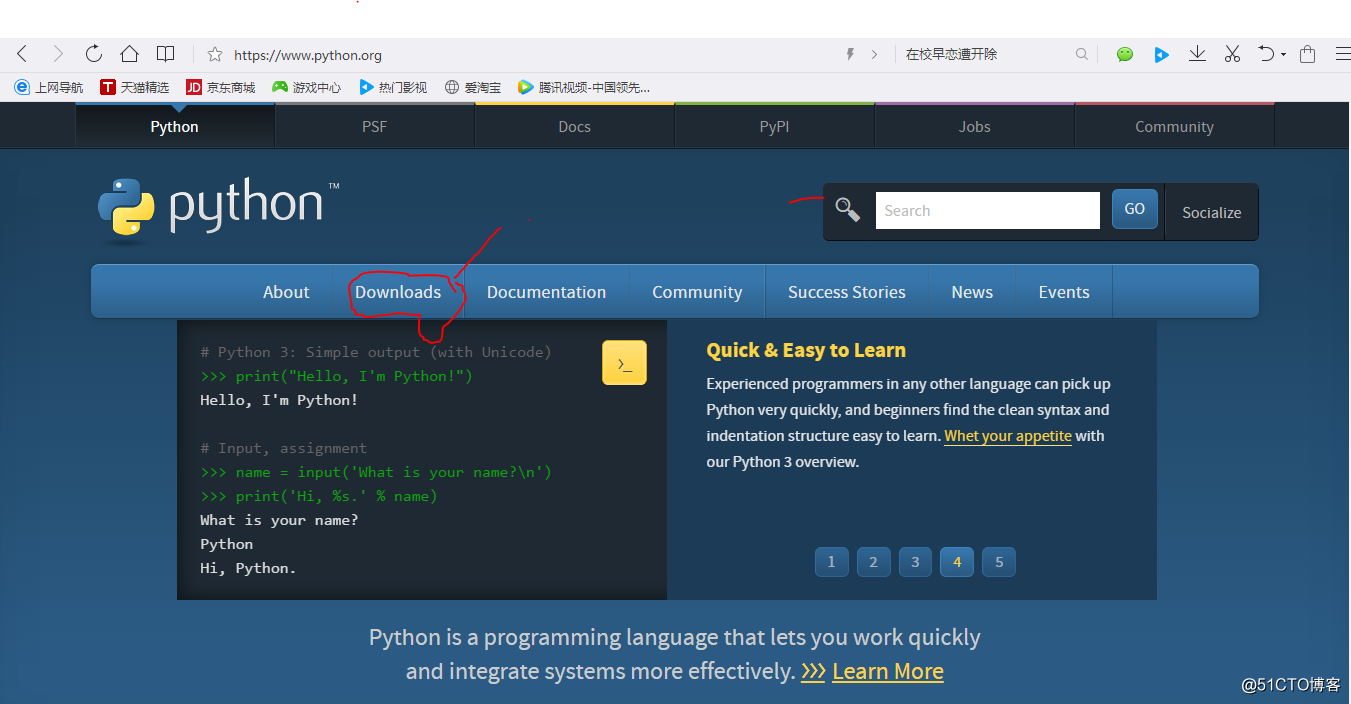Open the 腾讯视频 bookmark

(x=583, y=87)
